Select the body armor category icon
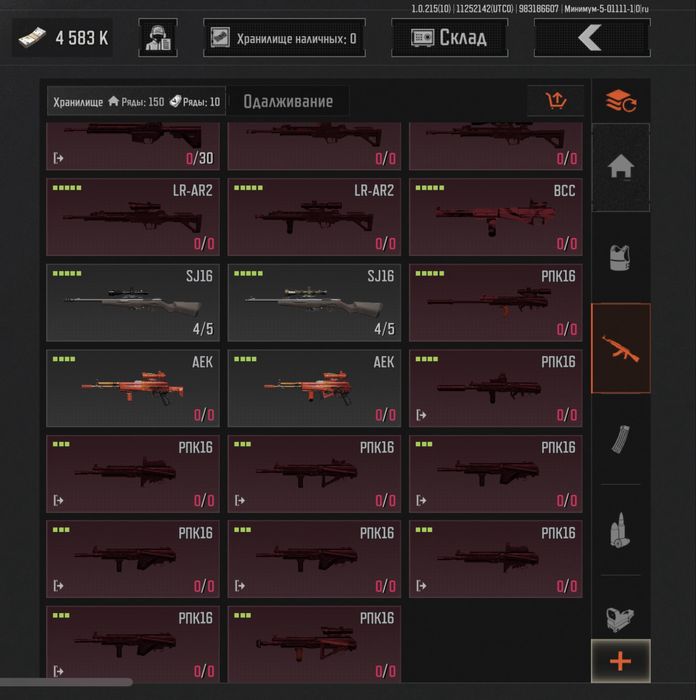The image size is (696, 700). click(621, 258)
